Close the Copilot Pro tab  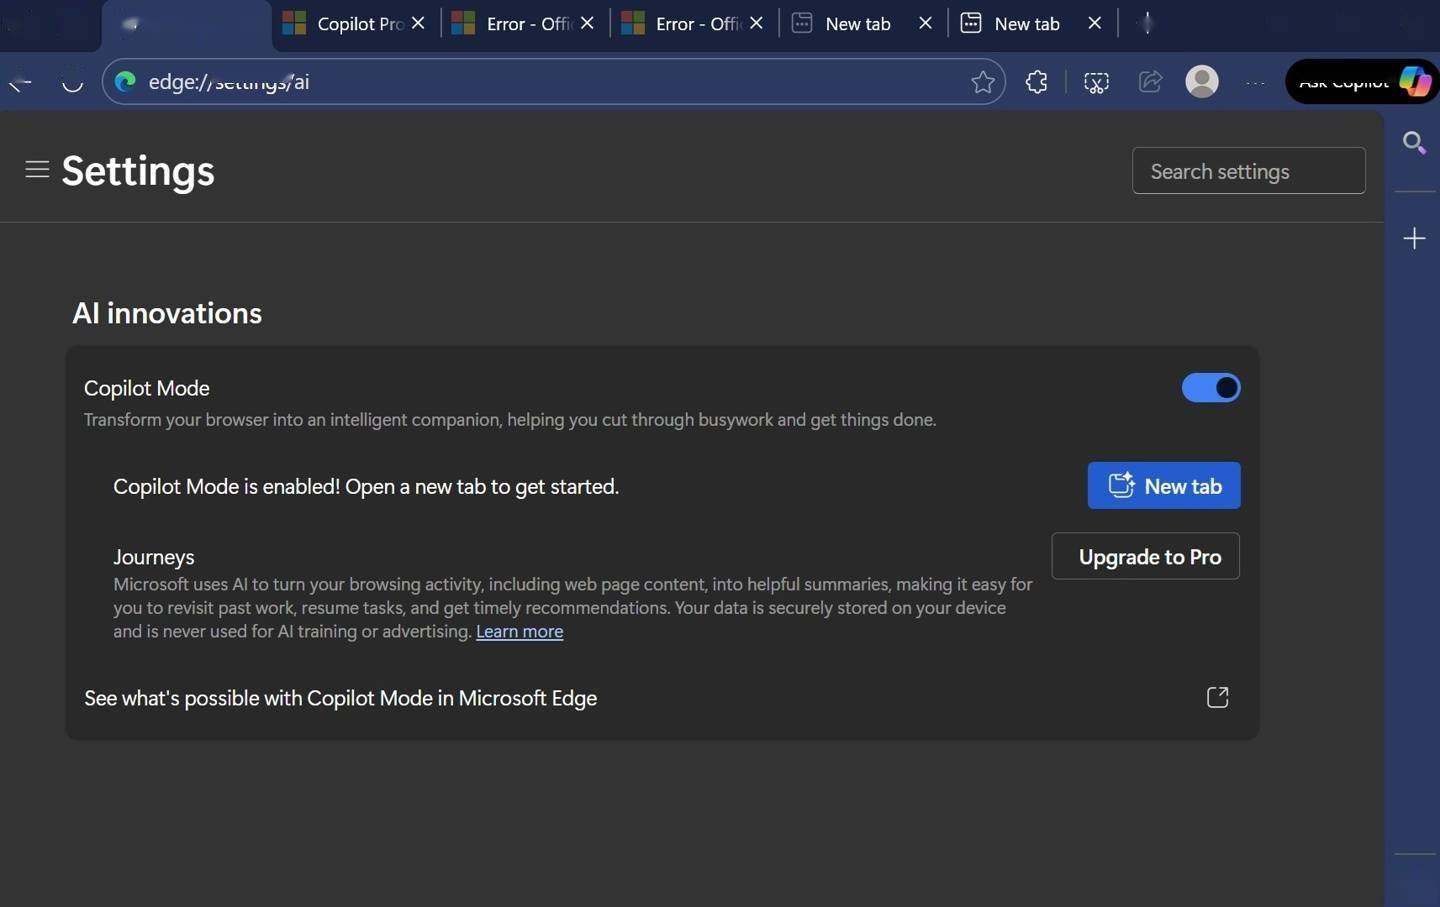point(418,23)
